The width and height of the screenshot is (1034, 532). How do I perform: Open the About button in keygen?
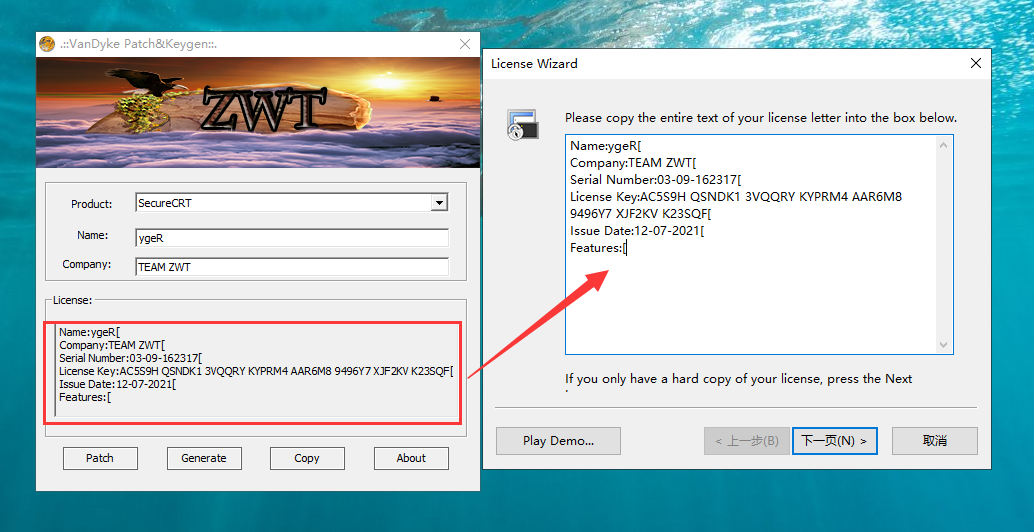tap(411, 458)
